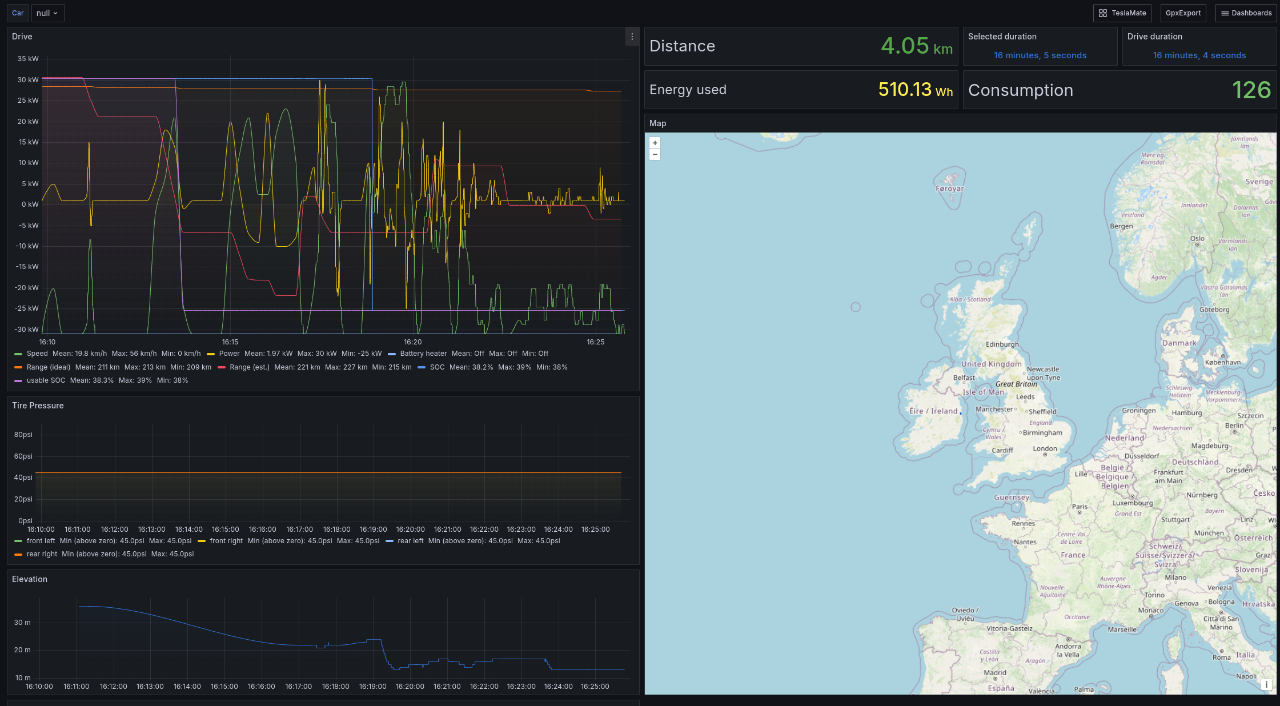This screenshot has width=1280, height=706.
Task: Toggle the Speed series in Drive legend
Action: pos(37,353)
